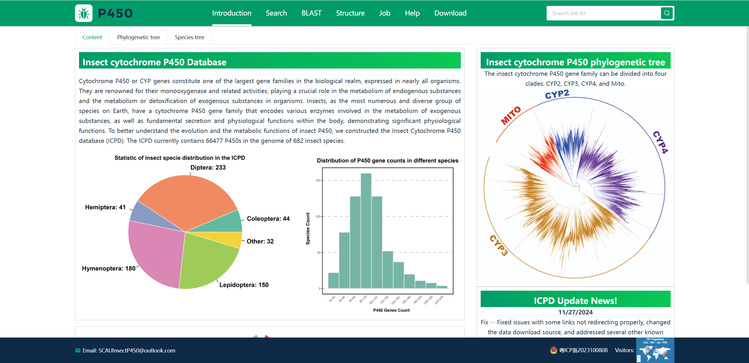Screen dimensions: 749x363
Task: Switch to the Phylogenetic tree tab
Action: pyautogui.click(x=139, y=37)
